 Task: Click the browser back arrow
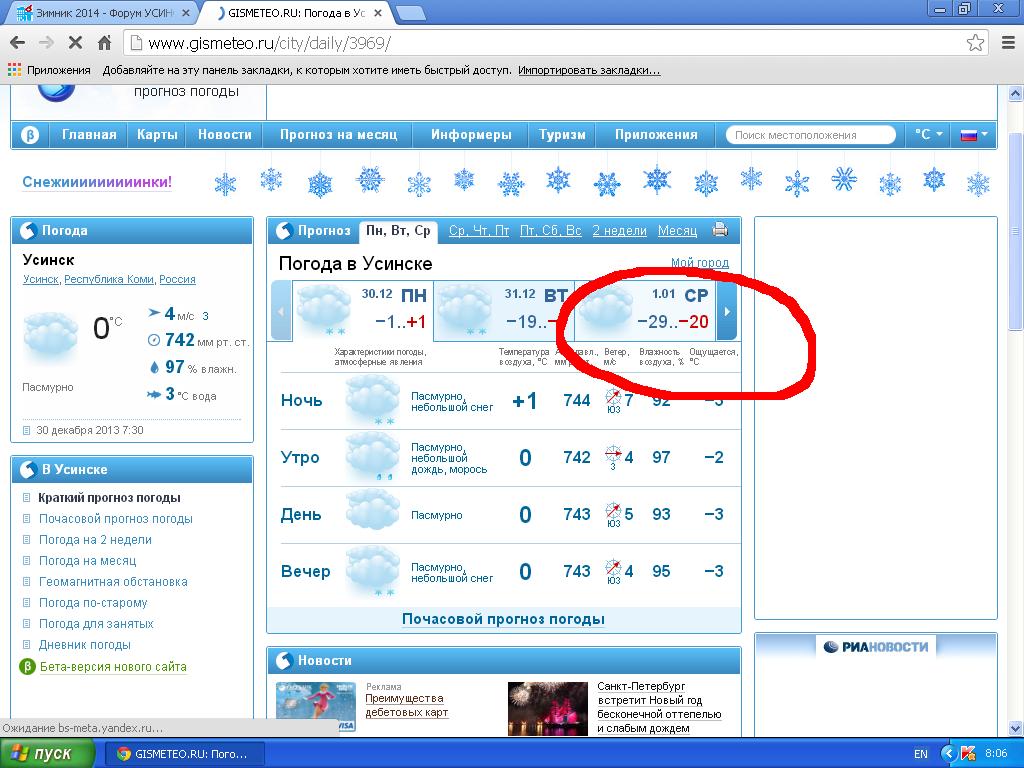17,43
